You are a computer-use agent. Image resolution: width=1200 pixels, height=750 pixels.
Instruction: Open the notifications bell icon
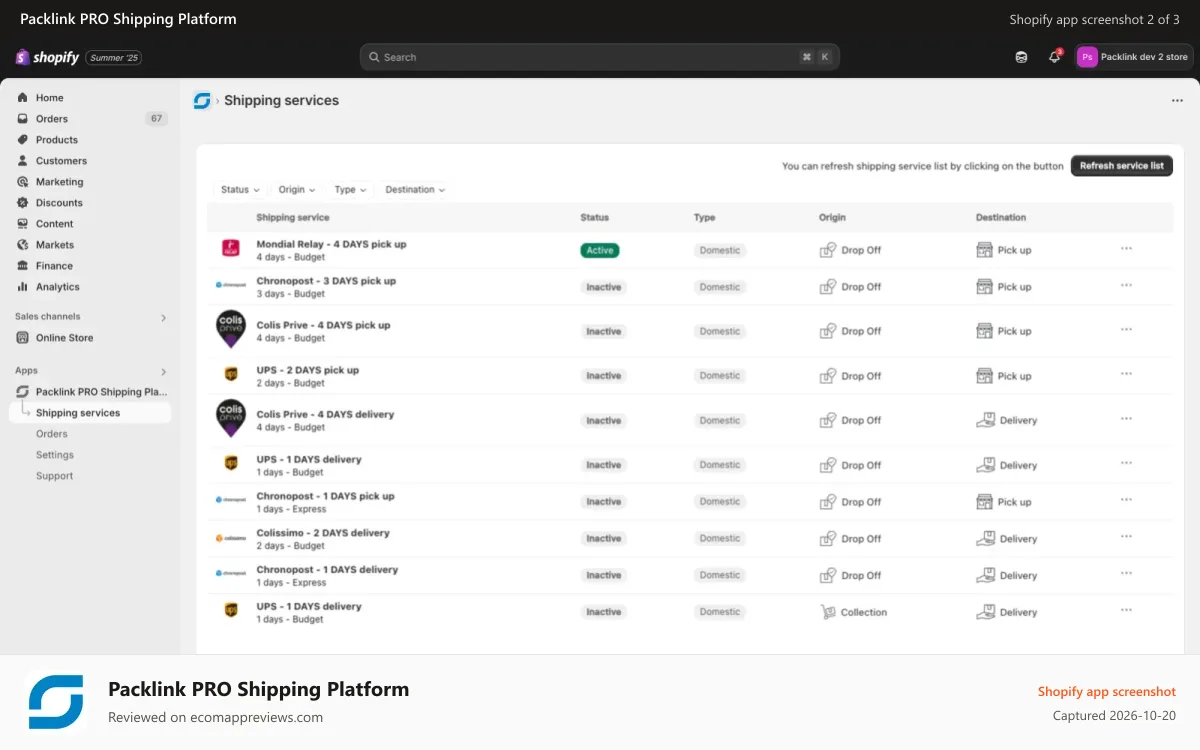[x=1054, y=57]
